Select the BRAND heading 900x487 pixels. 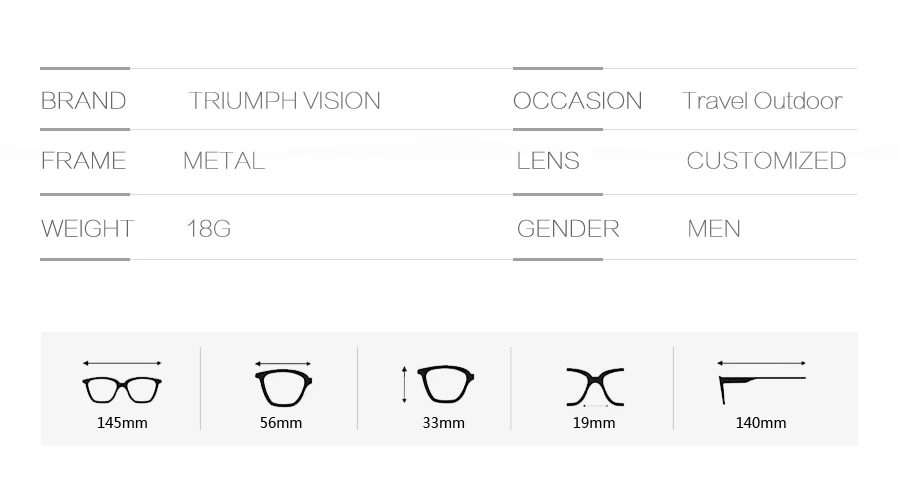83,101
